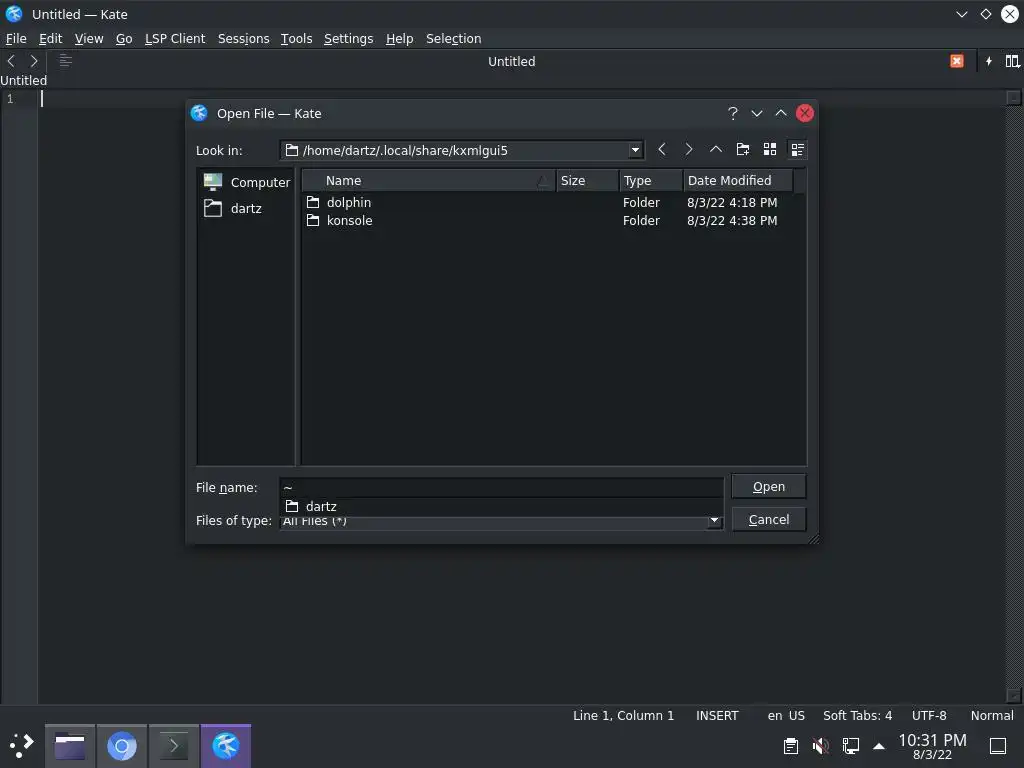Sort files by Date Modified column header
Viewport: 1024px width, 768px height.
(738, 180)
